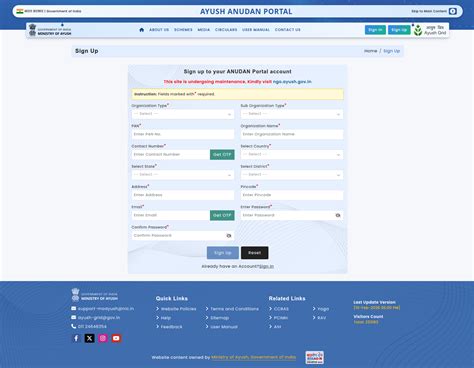
Task: Open the RAV related link
Action: coord(322,318)
